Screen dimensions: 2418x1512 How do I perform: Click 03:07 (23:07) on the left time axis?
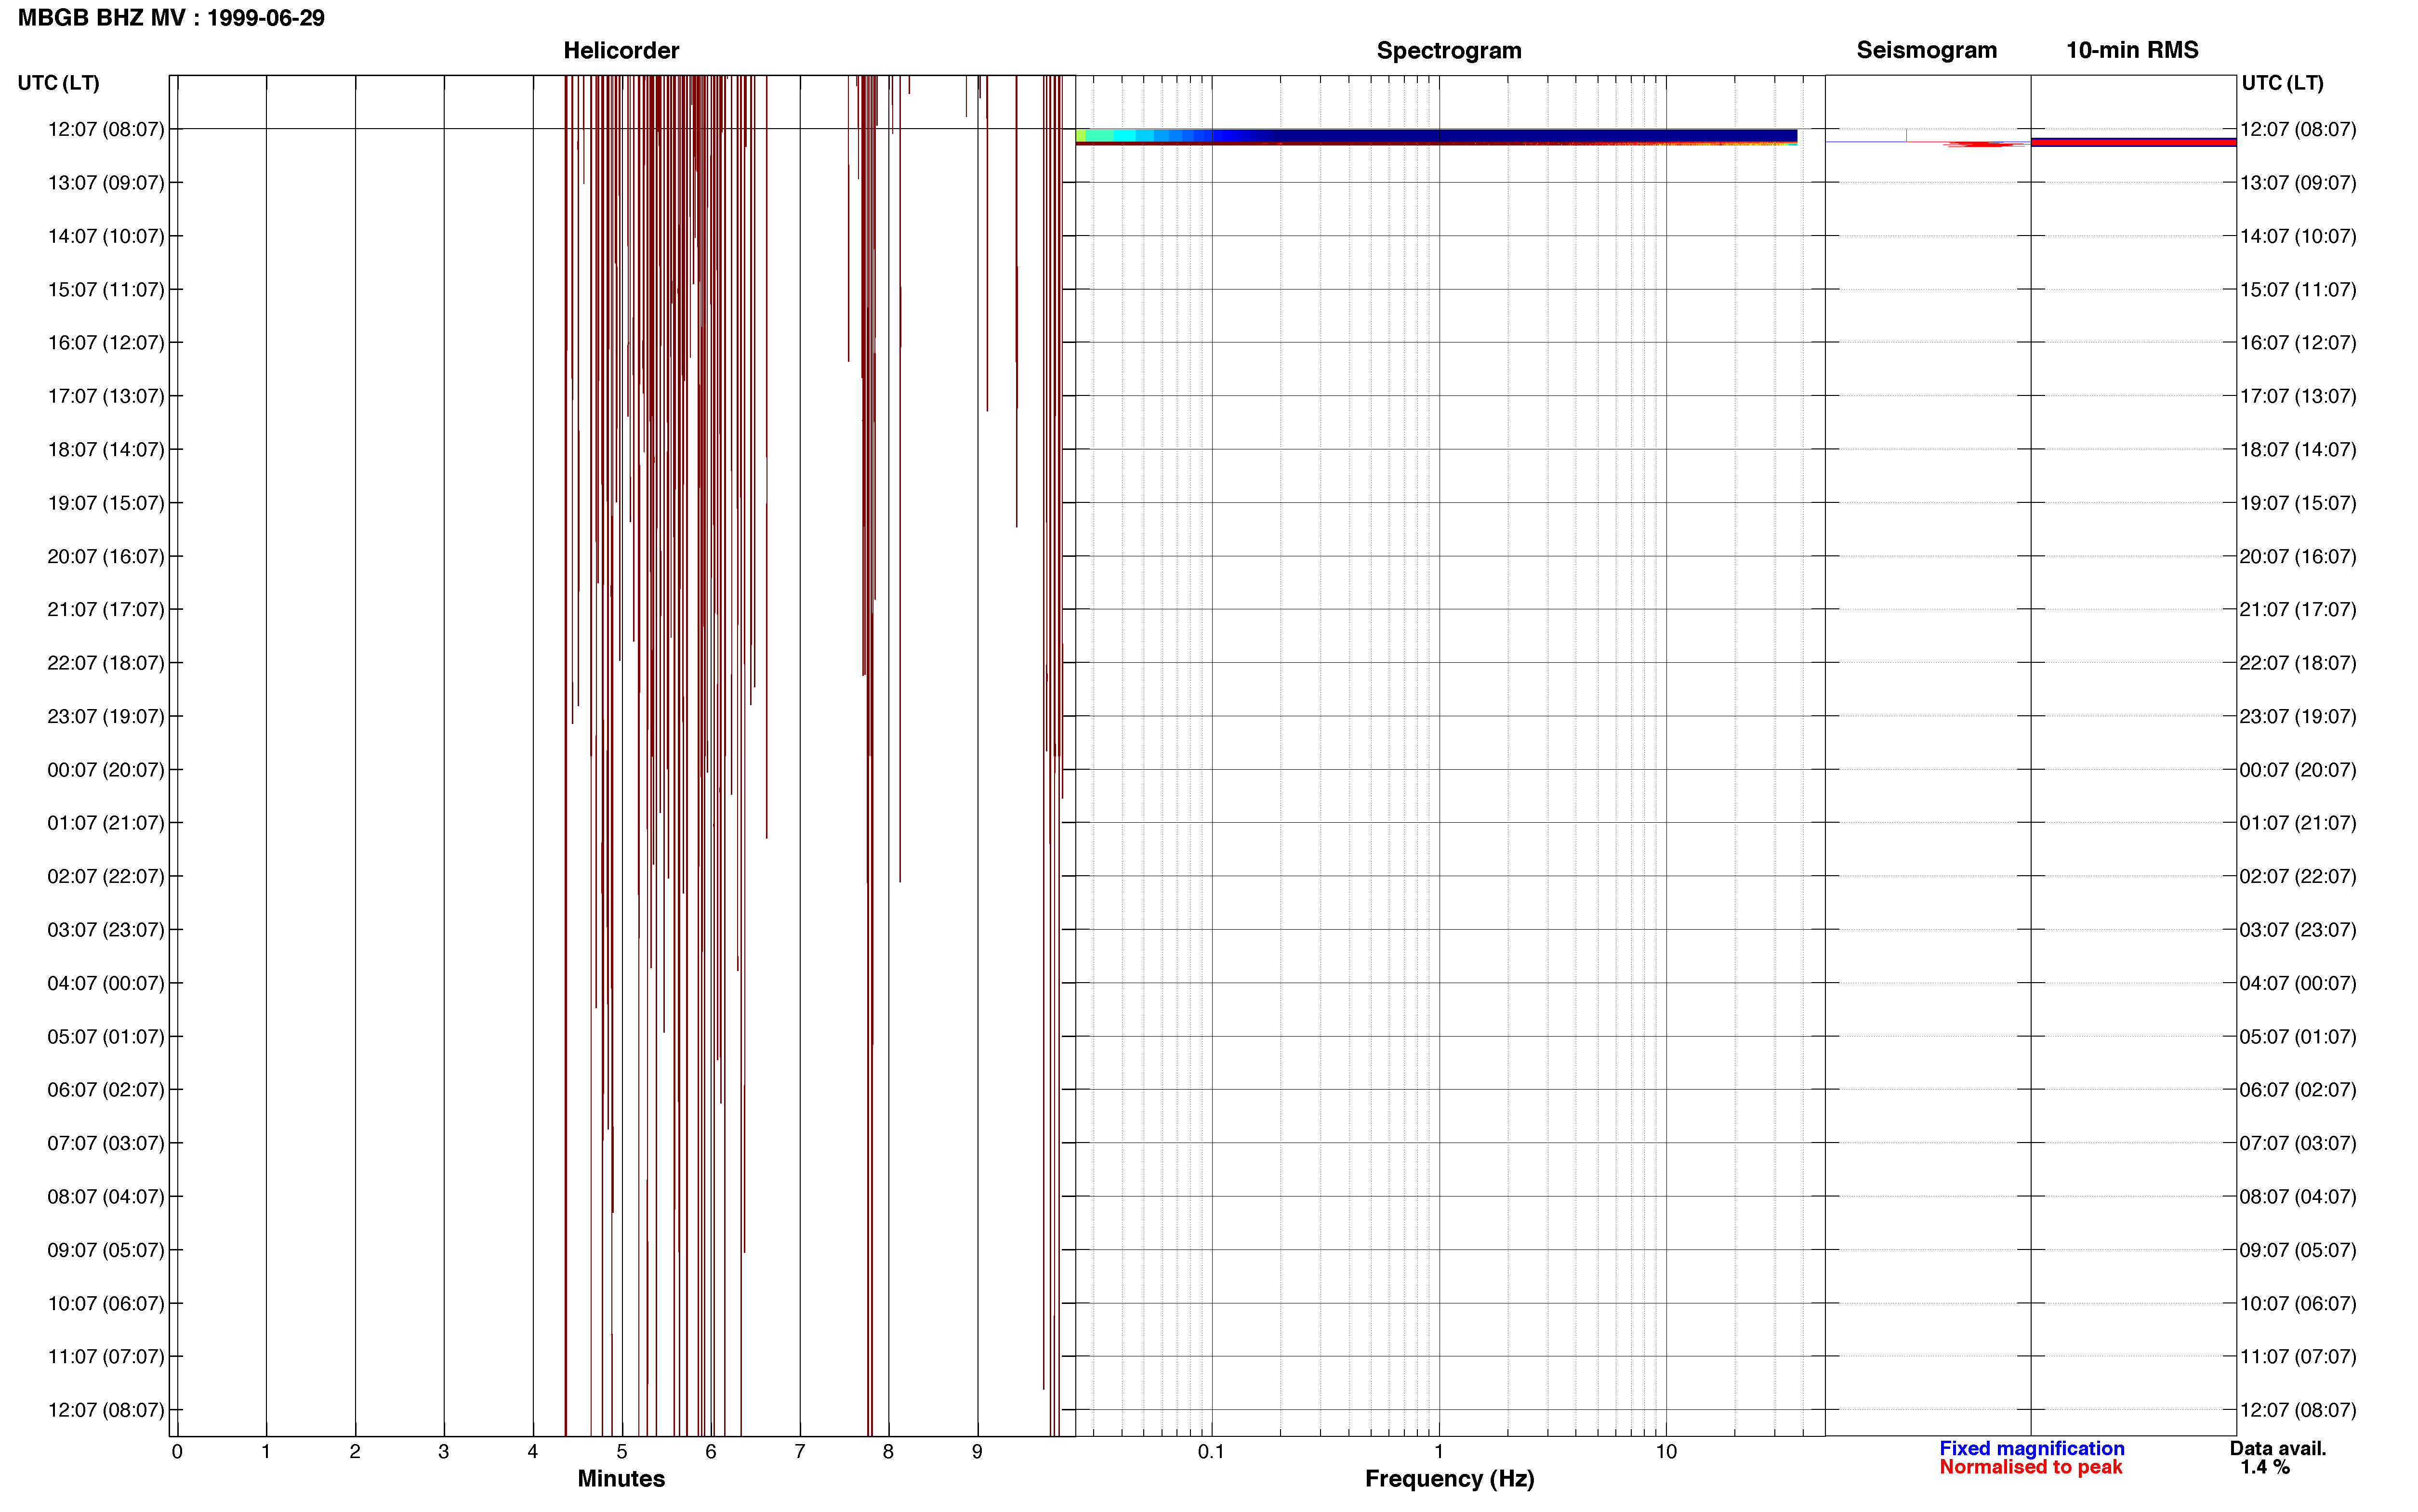click(x=106, y=930)
